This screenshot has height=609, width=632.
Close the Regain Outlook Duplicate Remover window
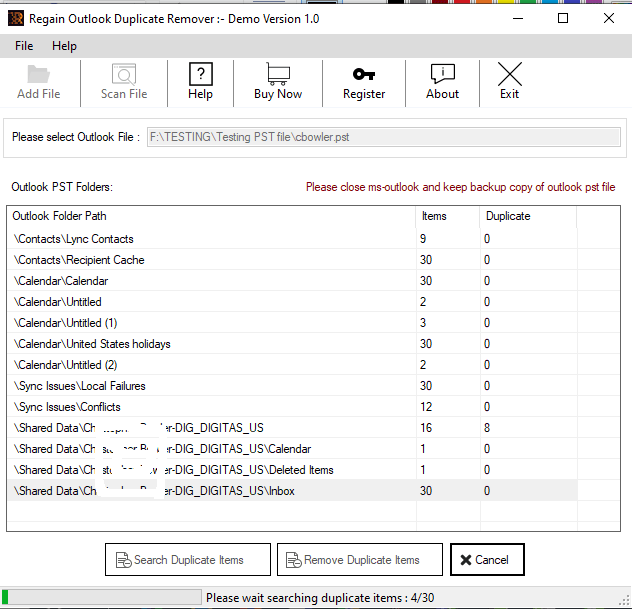[609, 19]
